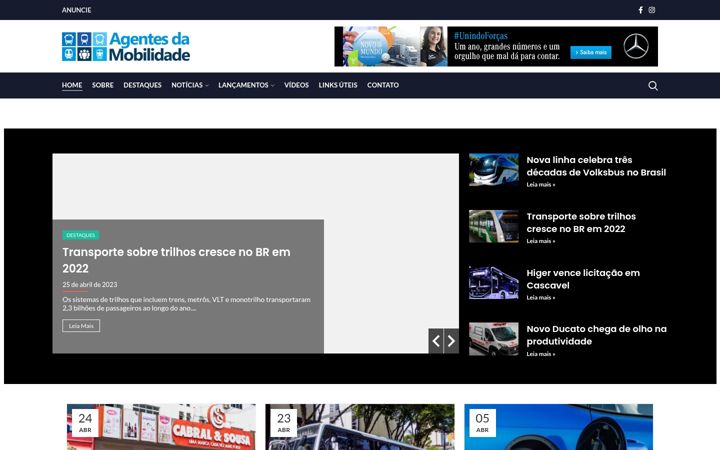This screenshot has height=450, width=720.
Task: Open the 23 ABR bus post image
Action: [x=360, y=427]
